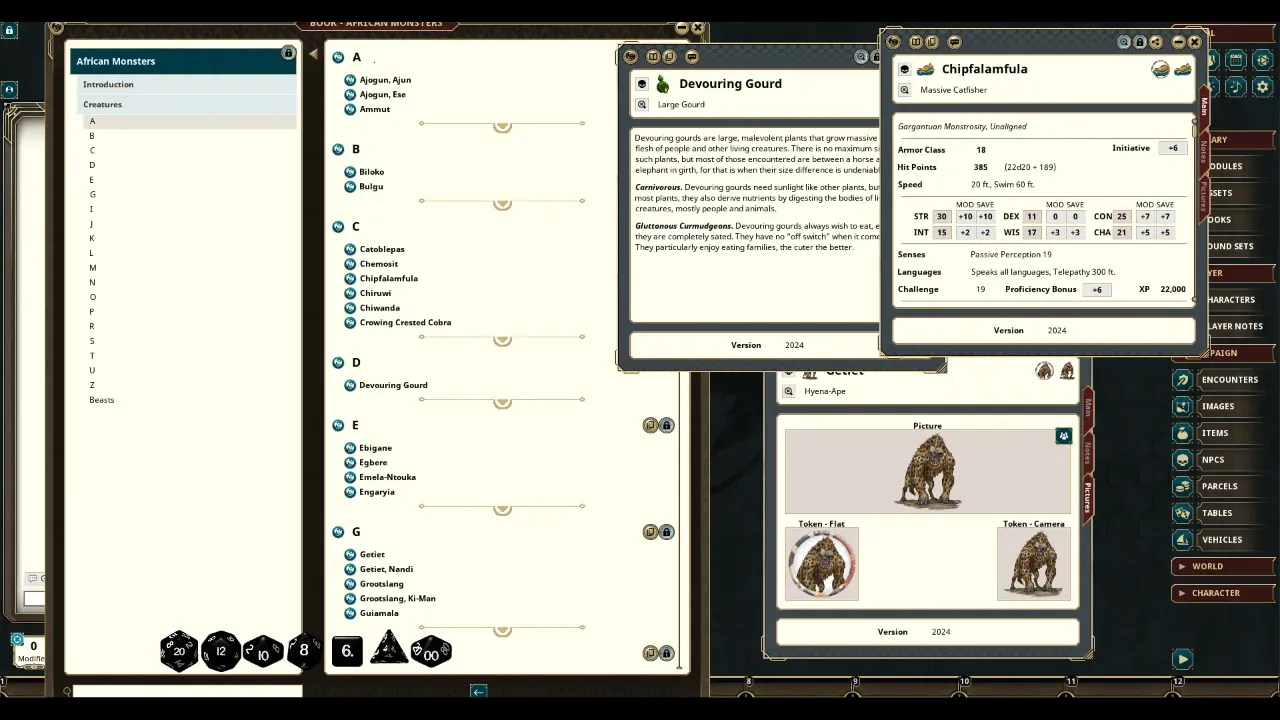
Task: Click the skull icon beside Devouring Gourd title
Action: click(642, 84)
